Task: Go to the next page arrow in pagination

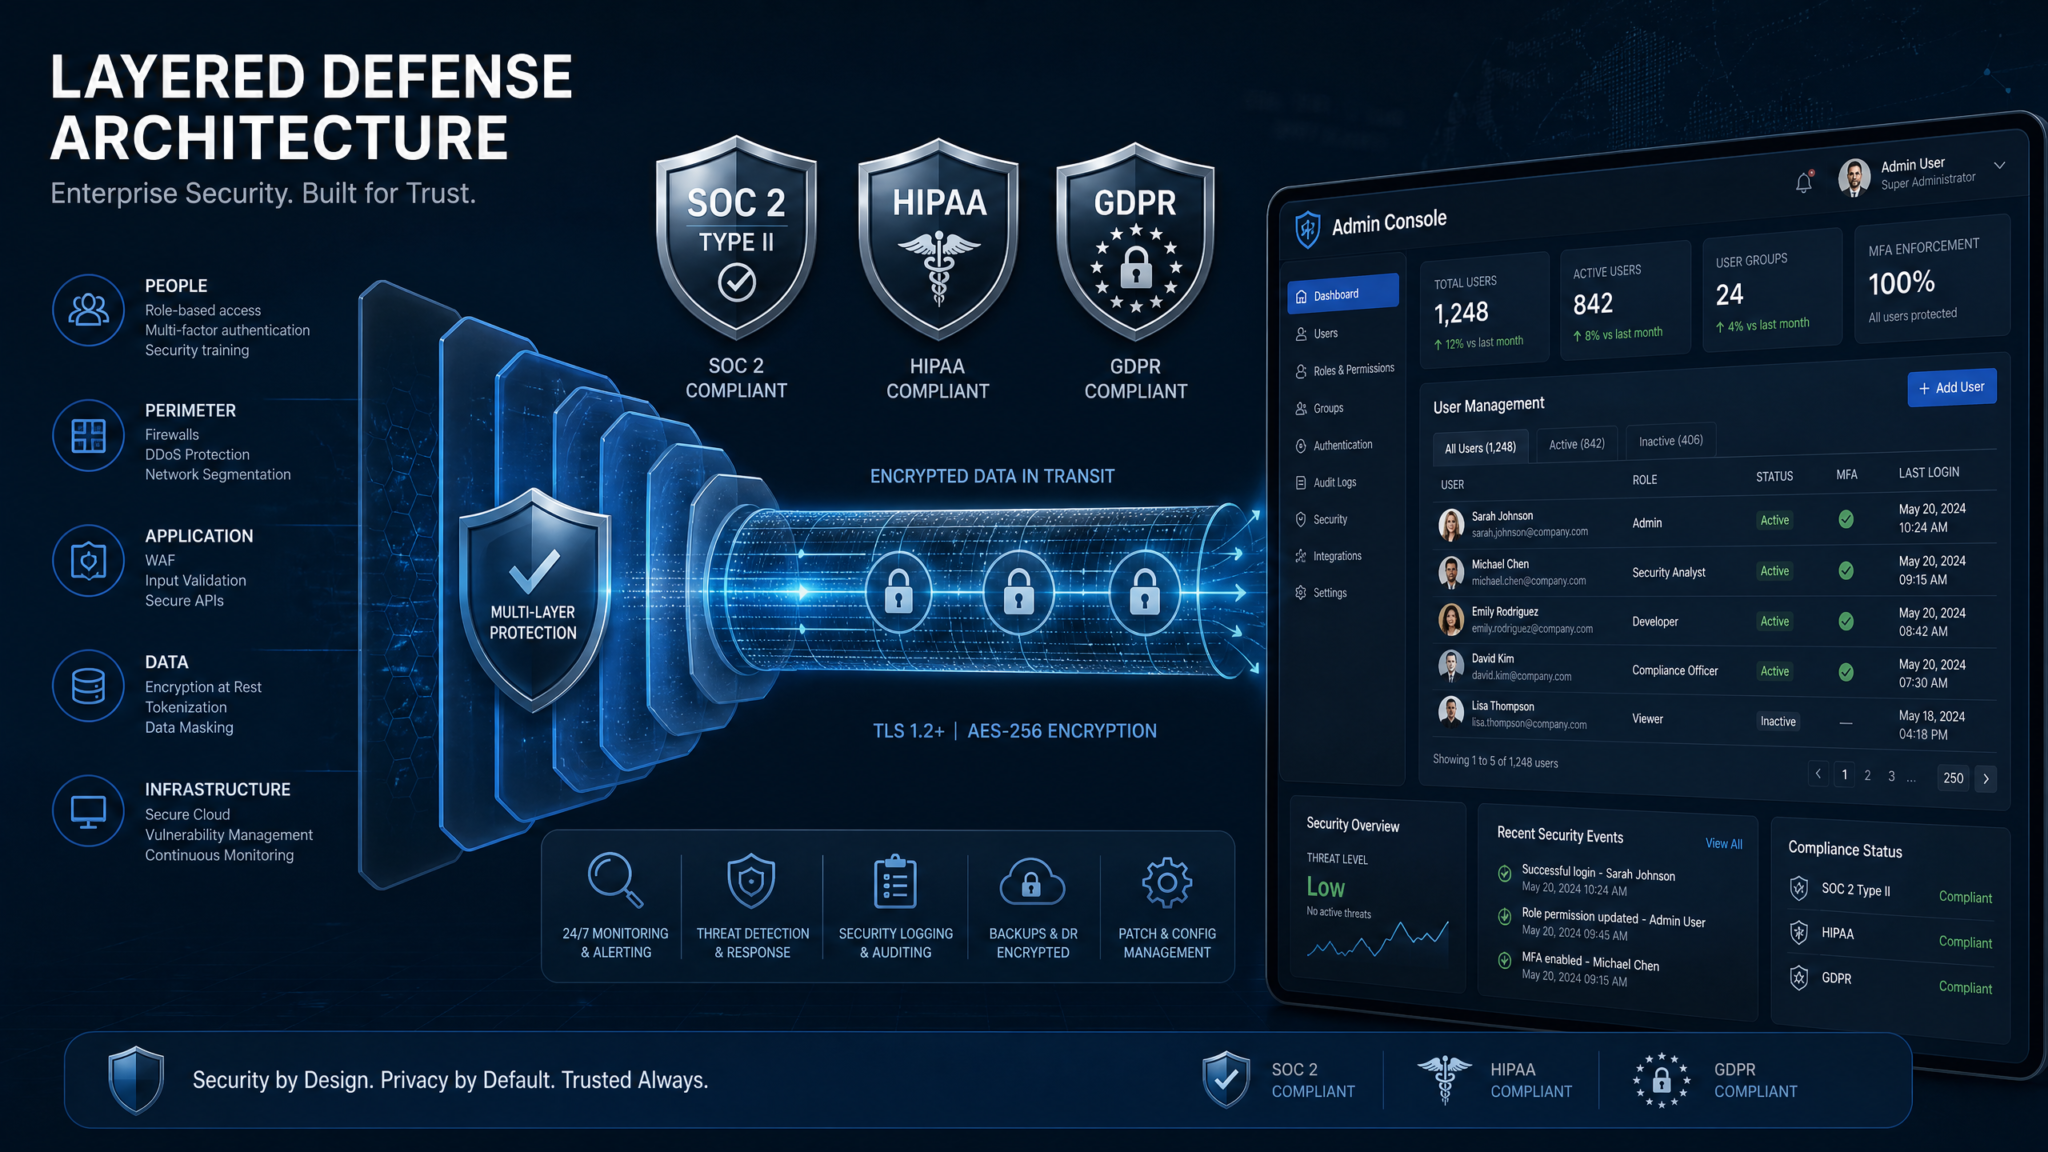Action: click(x=1986, y=778)
